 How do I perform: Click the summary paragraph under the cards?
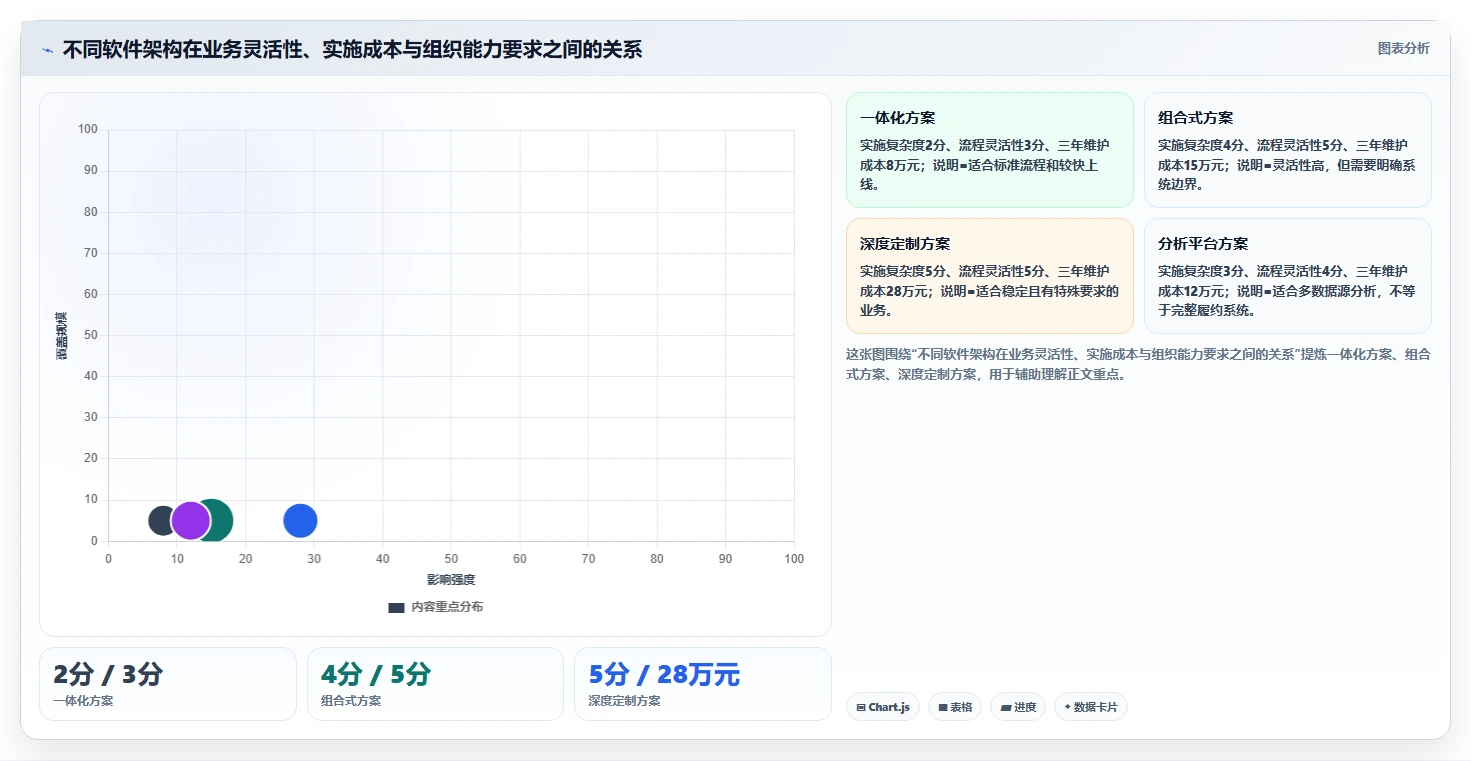(1138, 364)
